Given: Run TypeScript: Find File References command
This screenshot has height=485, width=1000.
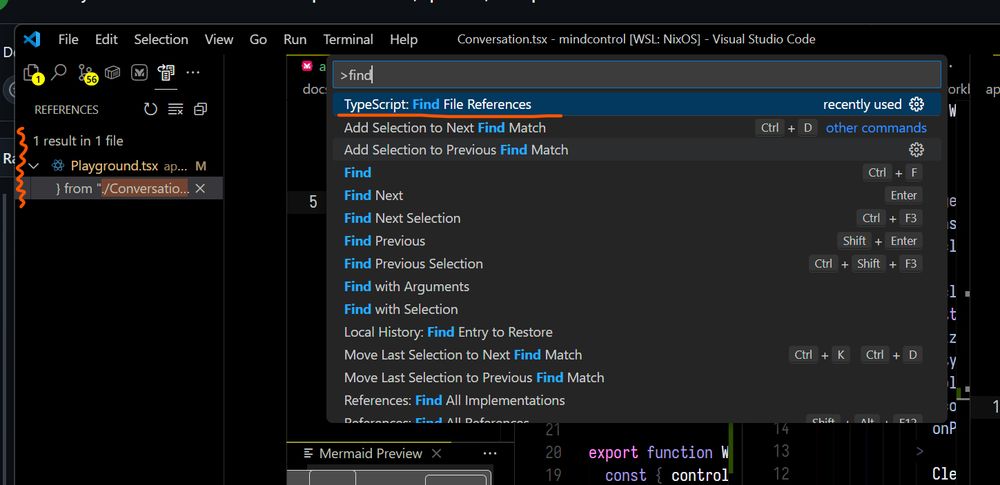Looking at the screenshot, I should point(636,104).
